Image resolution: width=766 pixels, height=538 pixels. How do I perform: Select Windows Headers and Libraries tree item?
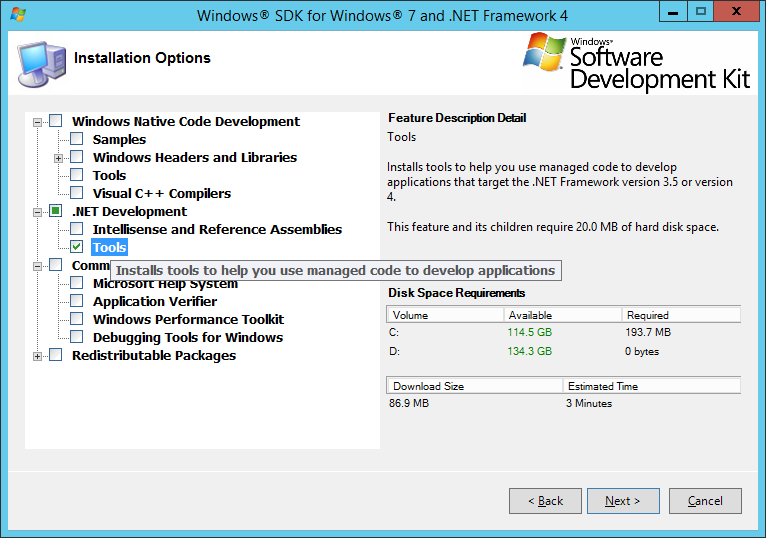click(x=194, y=157)
